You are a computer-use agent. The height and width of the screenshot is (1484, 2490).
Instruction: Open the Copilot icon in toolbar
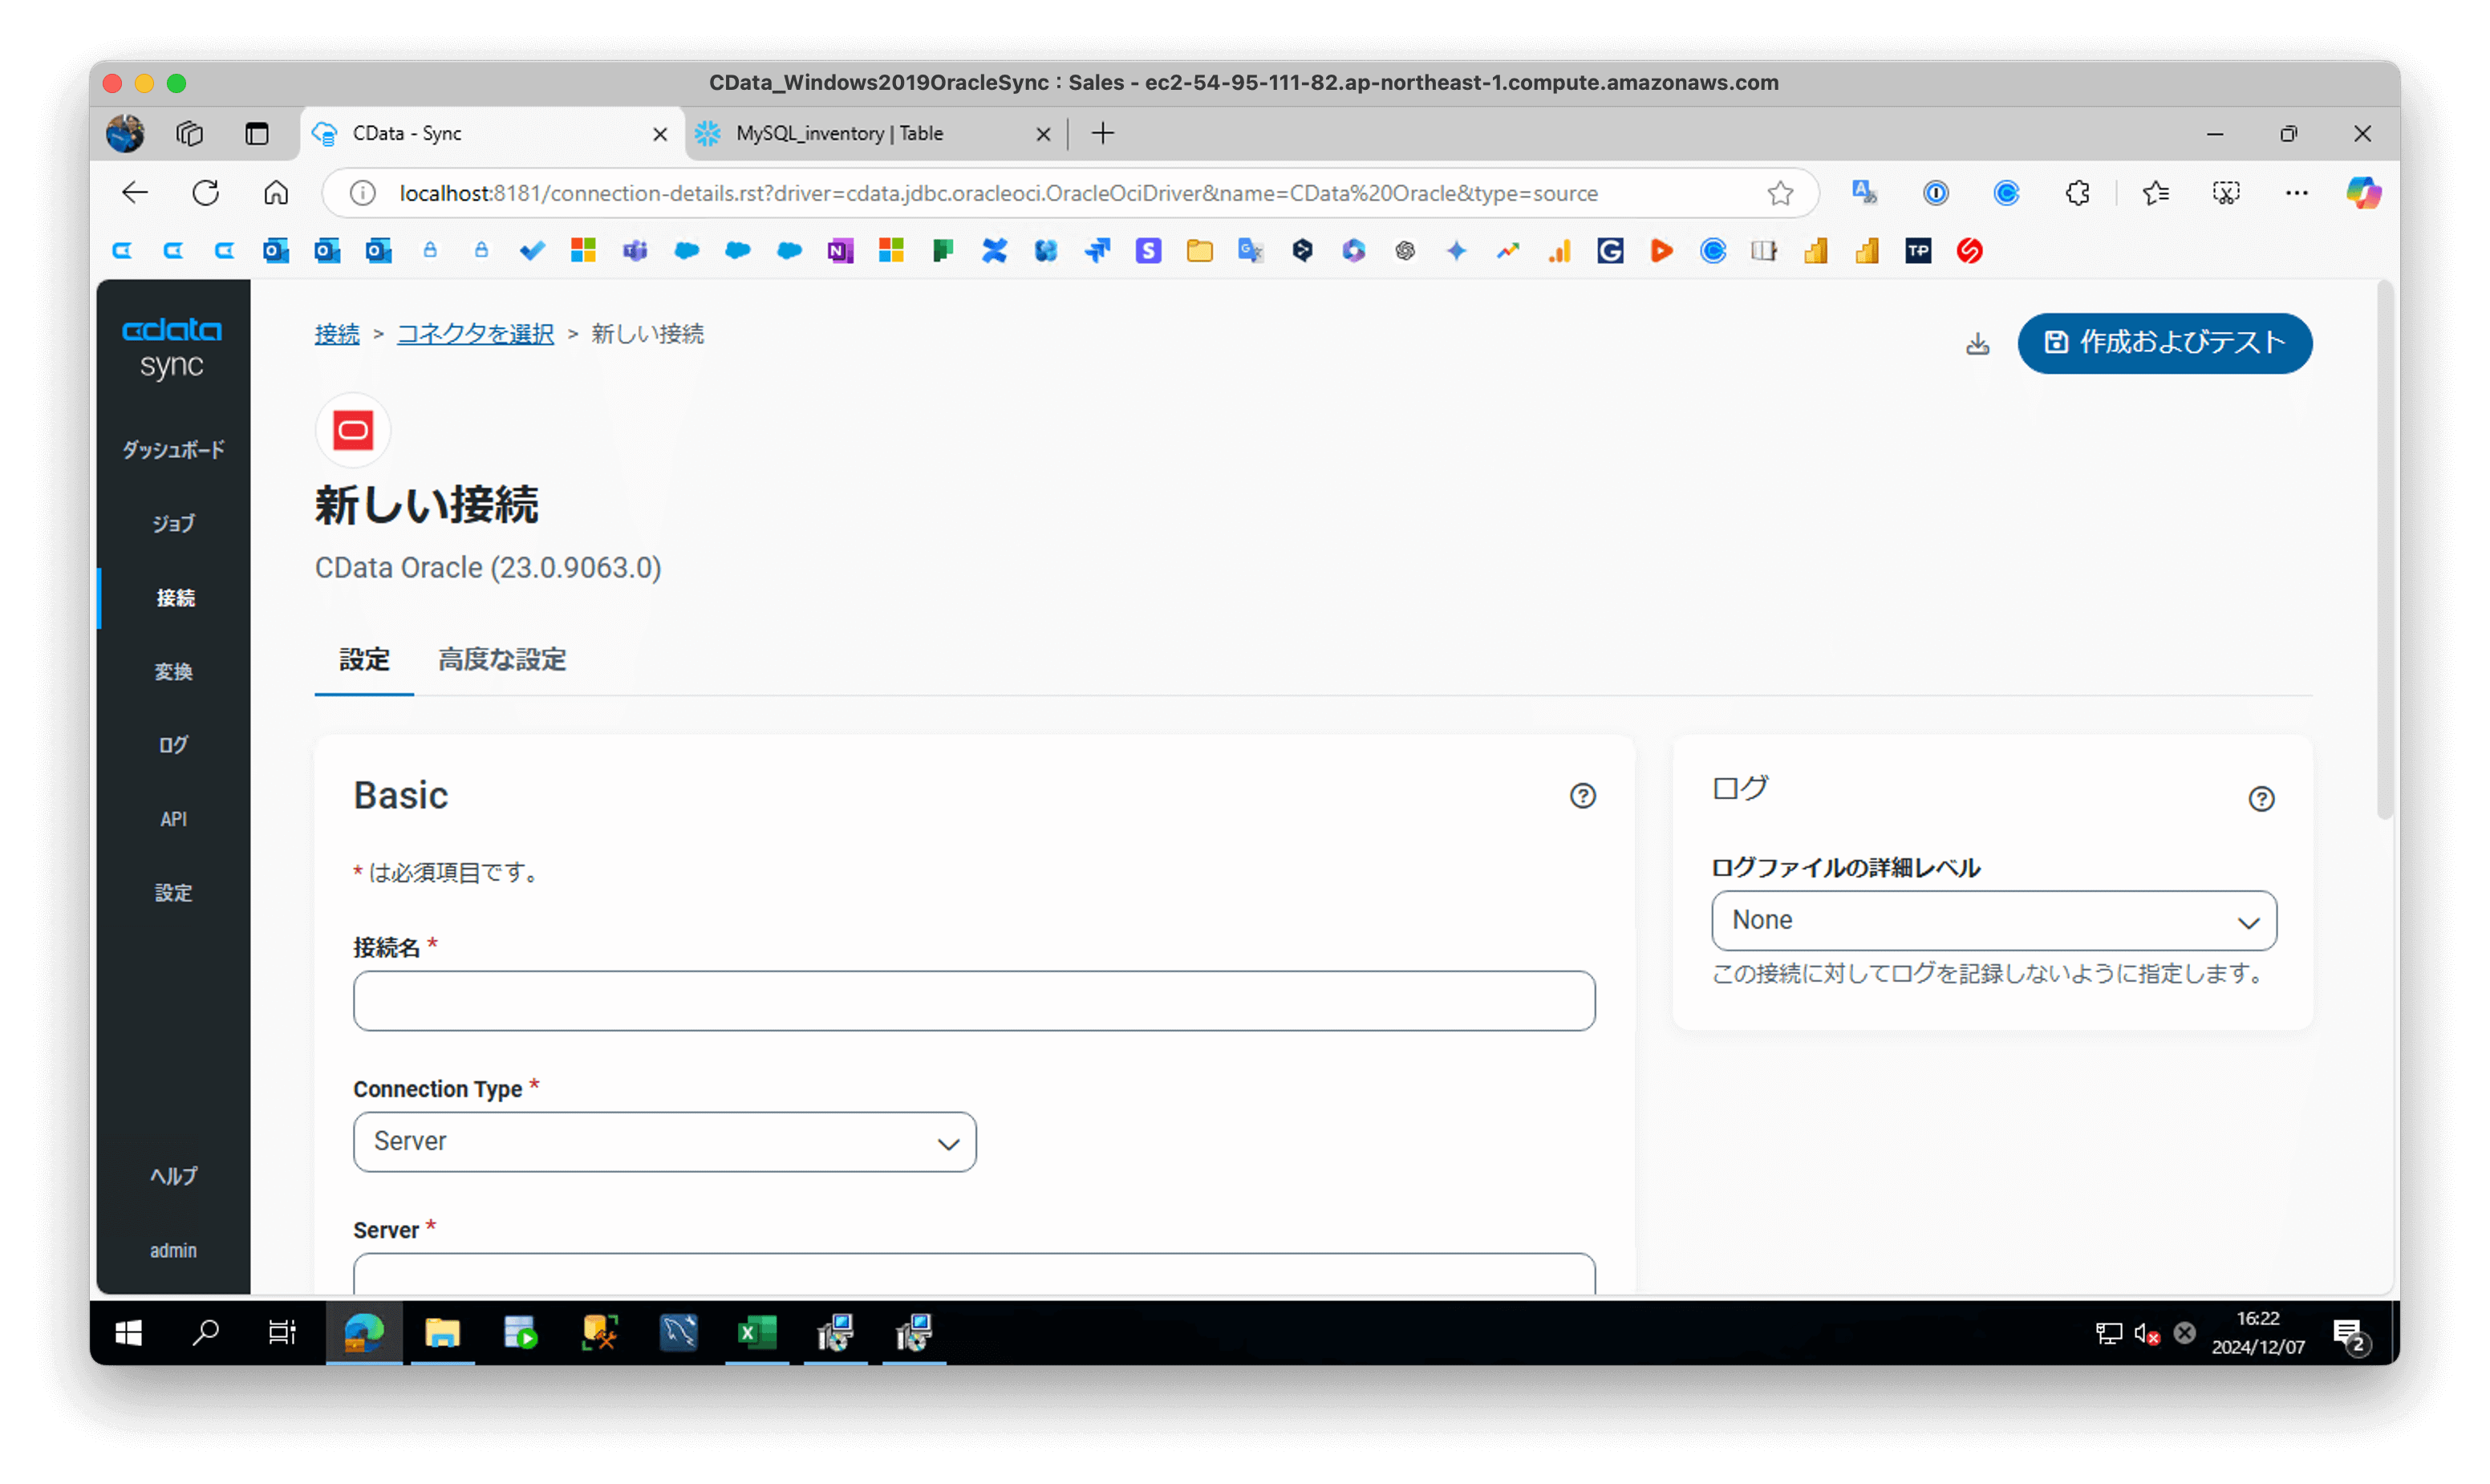pyautogui.click(x=2363, y=193)
